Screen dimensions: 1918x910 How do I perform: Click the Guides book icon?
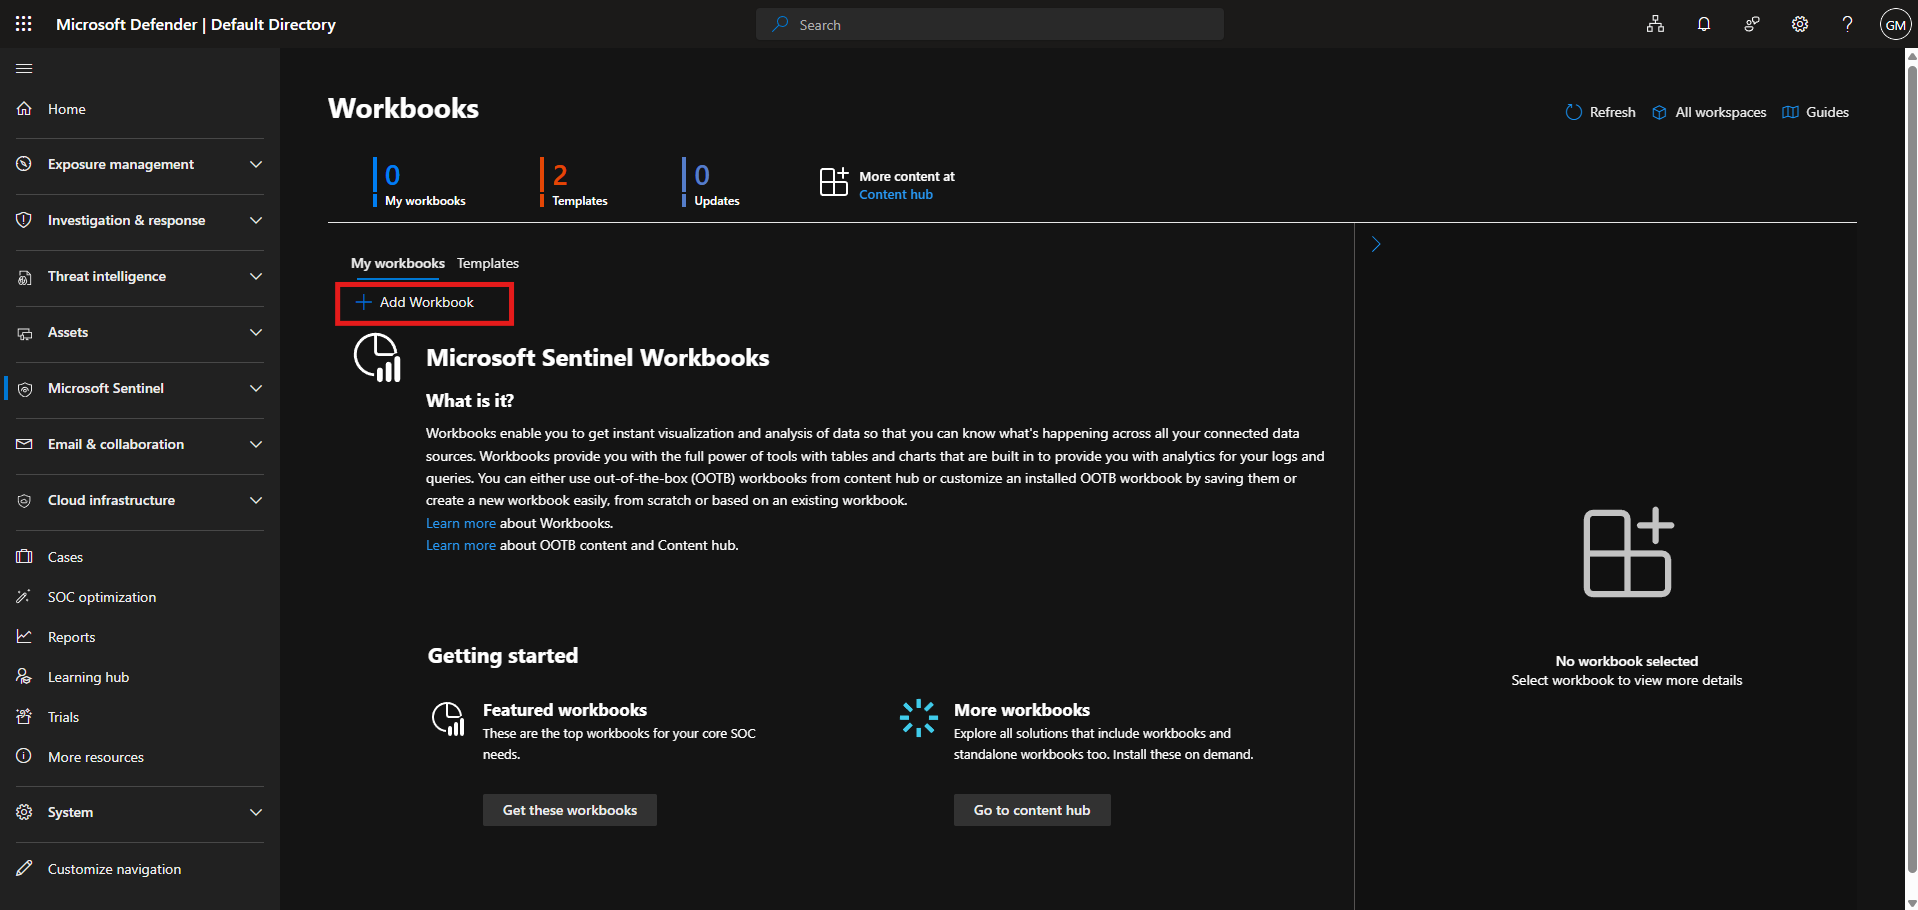[1790, 112]
